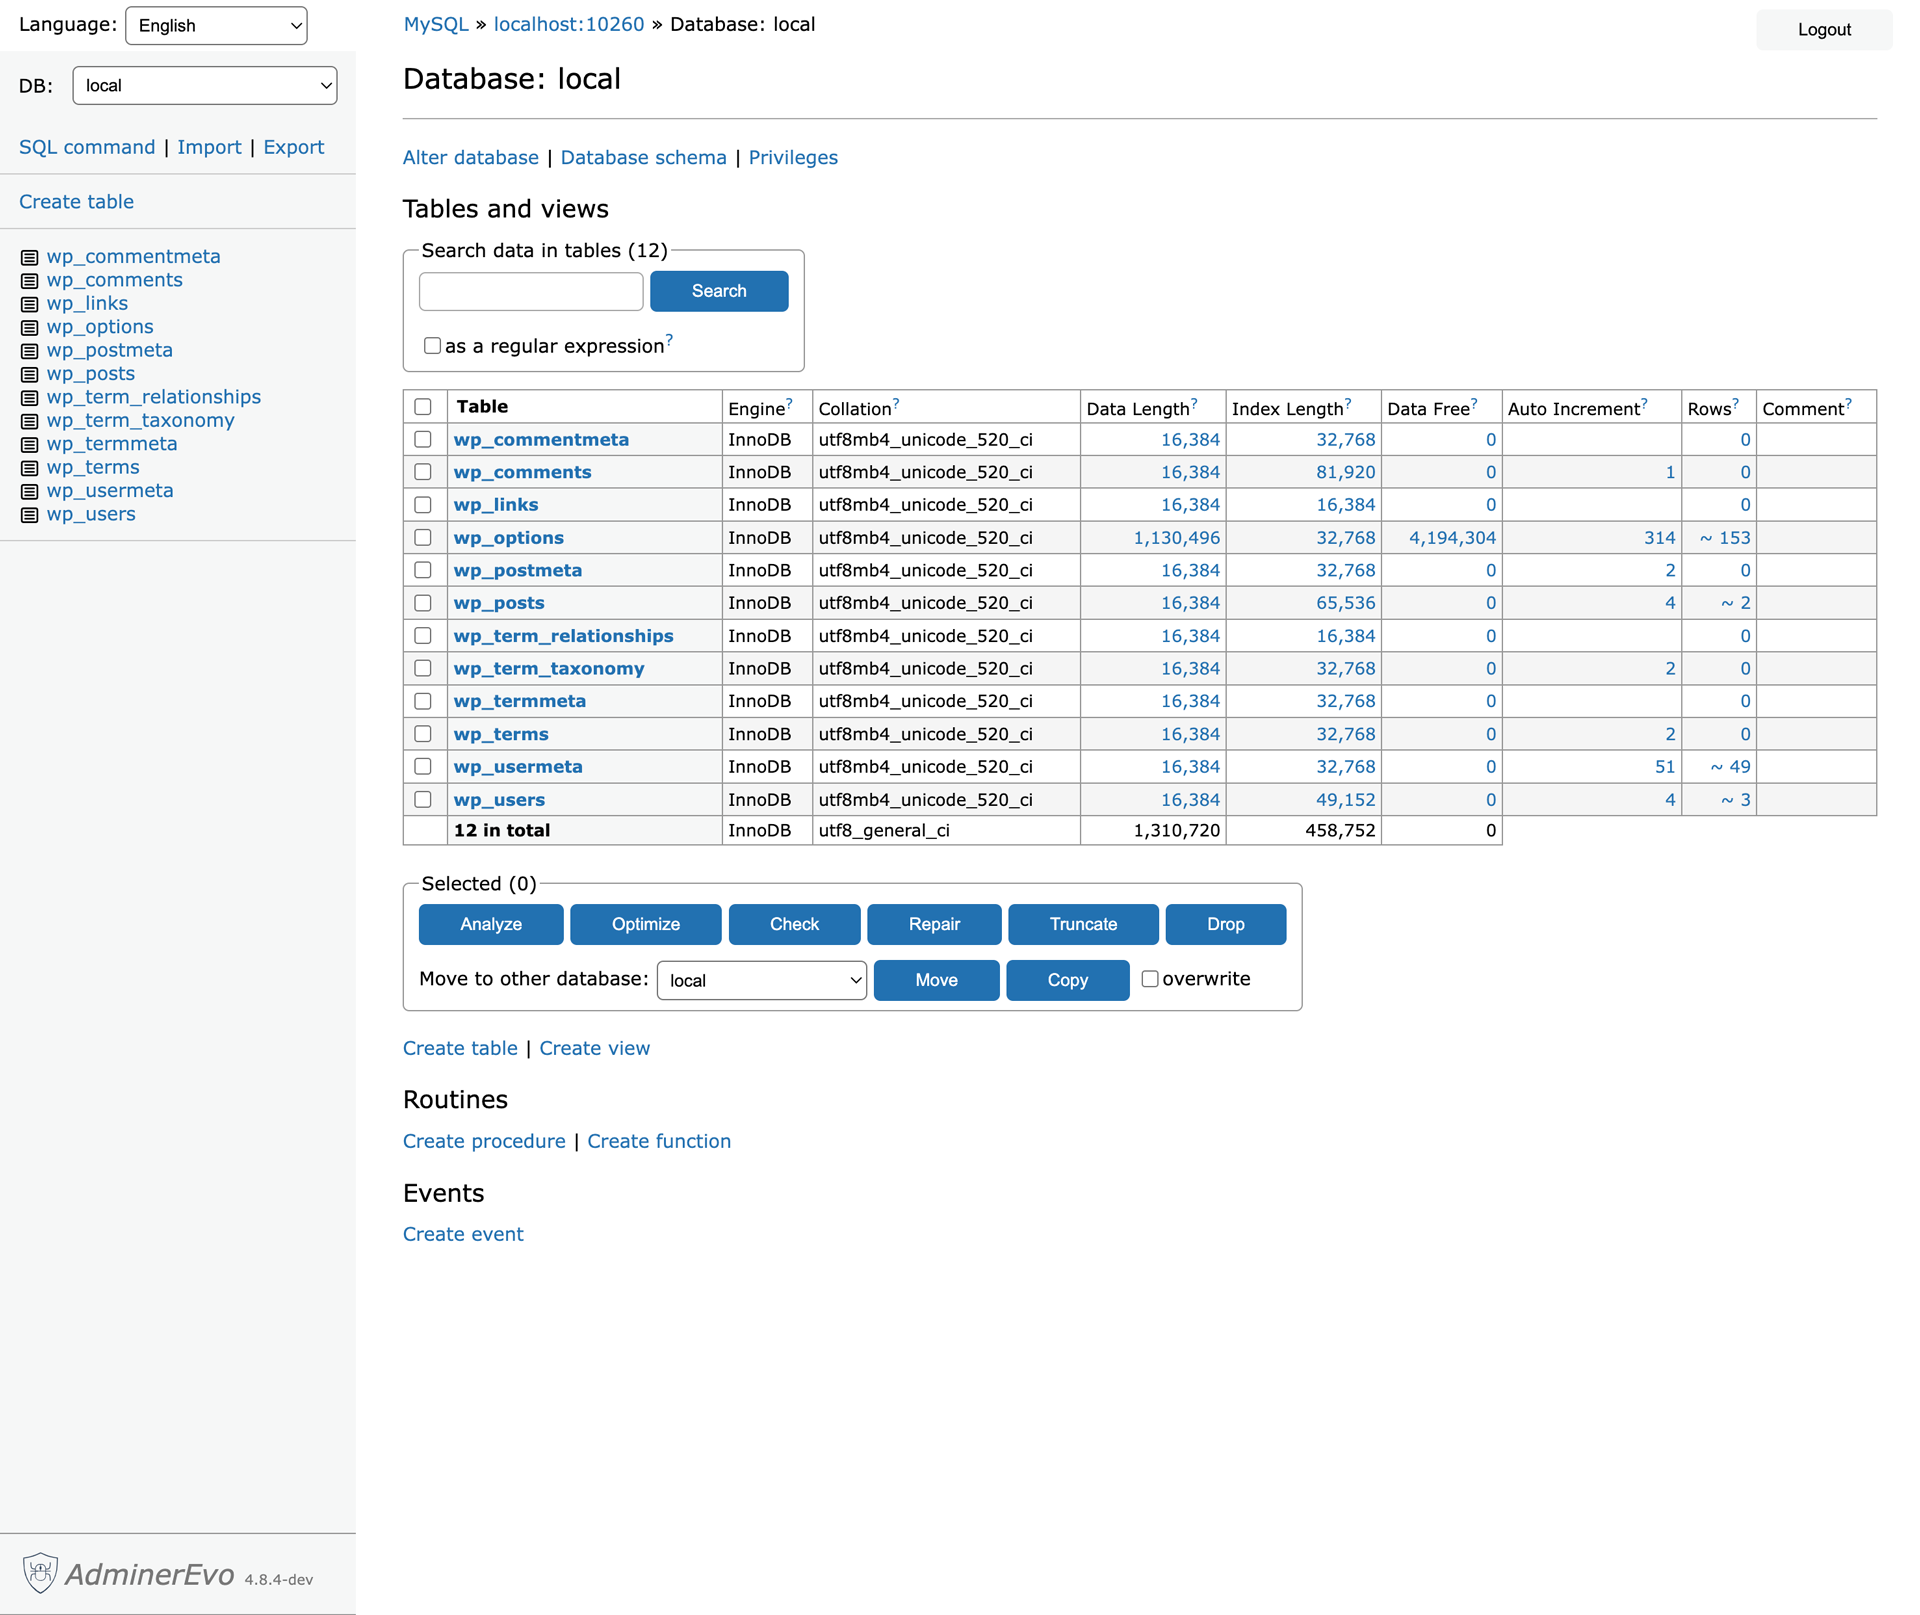Check the wp_commentmeta row checkbox
This screenshot has height=1615, width=1920.
tap(423, 439)
